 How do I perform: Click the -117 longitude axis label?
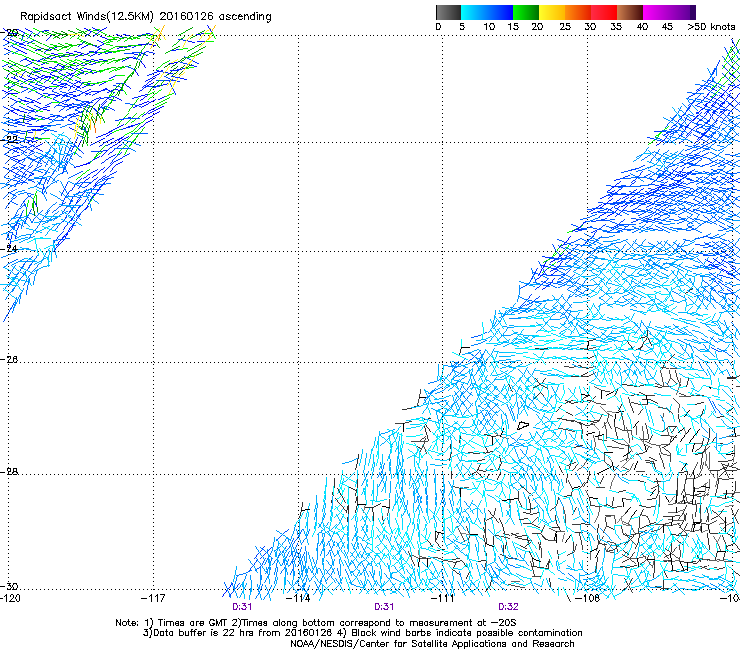[153, 598]
